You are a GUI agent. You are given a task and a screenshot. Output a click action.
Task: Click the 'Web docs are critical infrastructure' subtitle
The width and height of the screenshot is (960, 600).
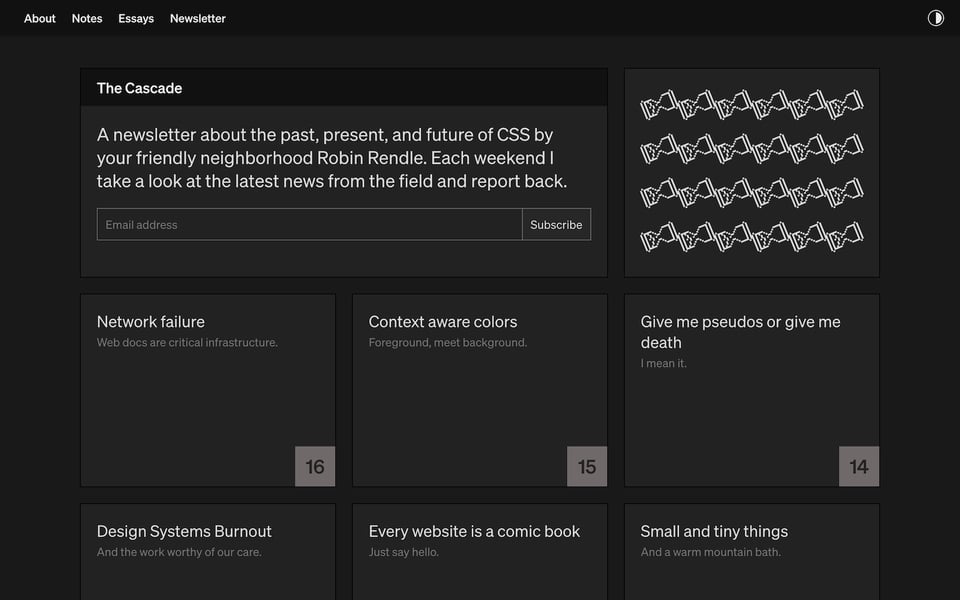tap(187, 343)
